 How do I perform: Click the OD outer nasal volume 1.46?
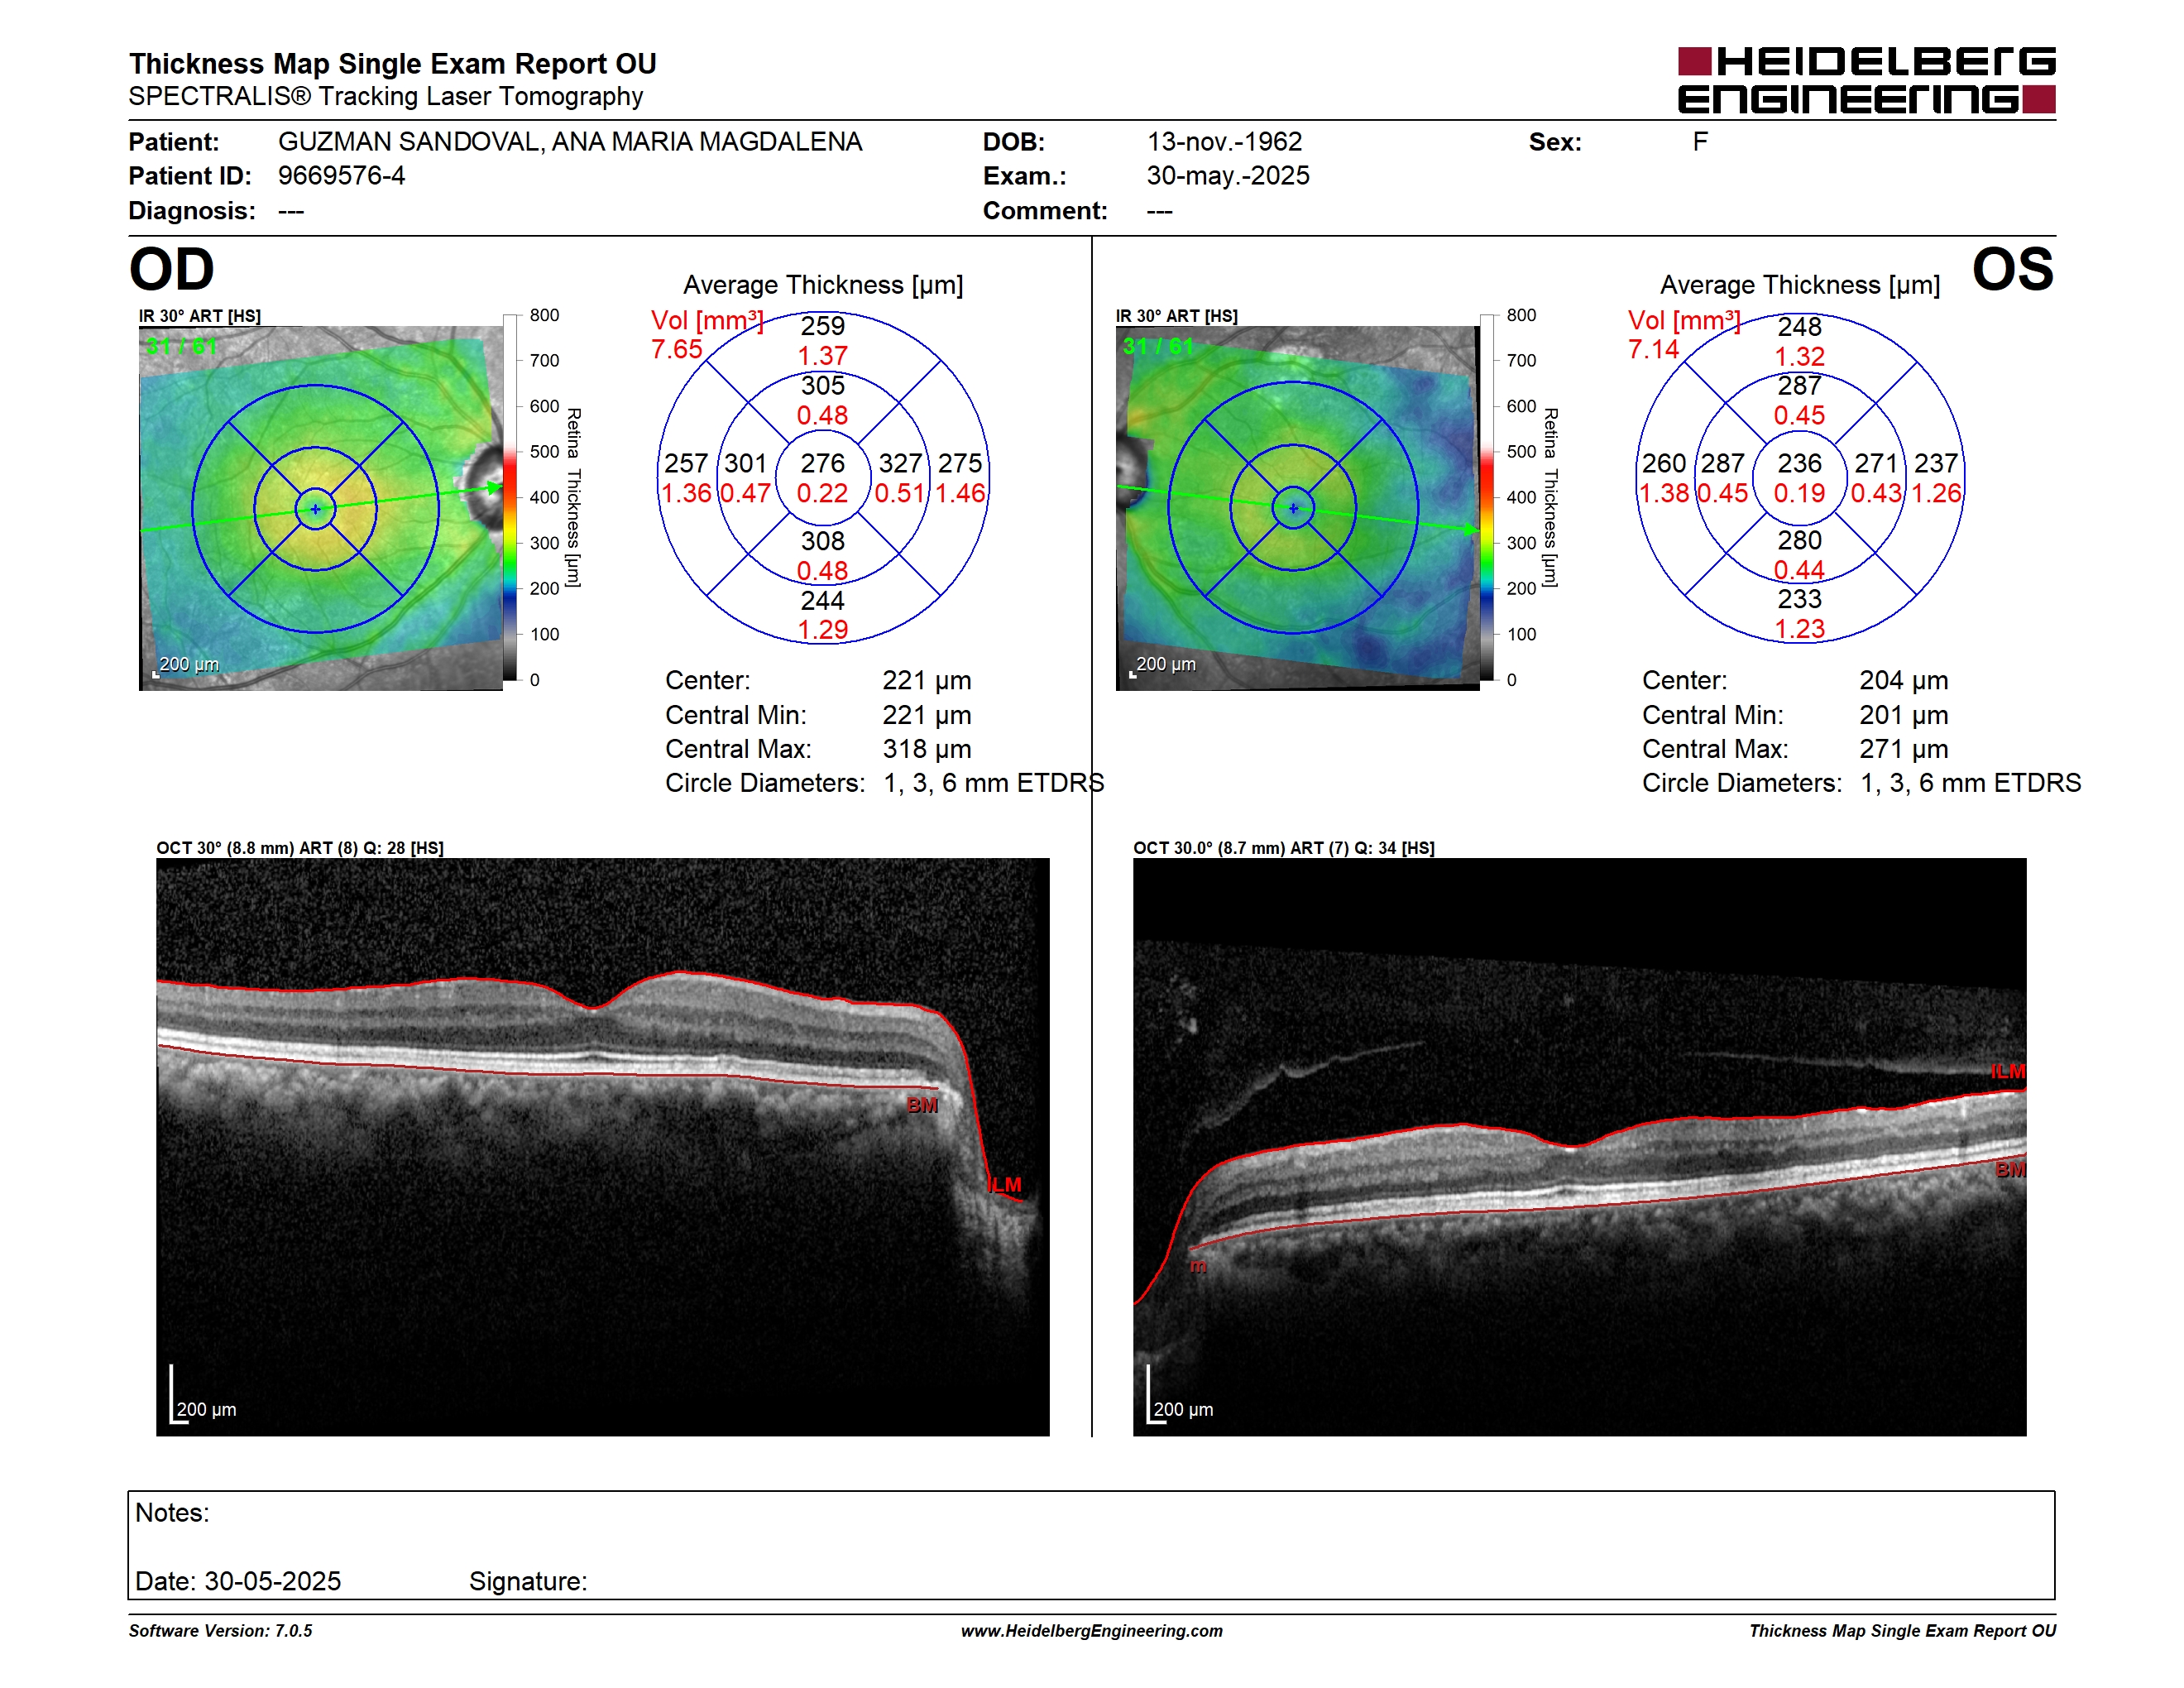[960, 493]
